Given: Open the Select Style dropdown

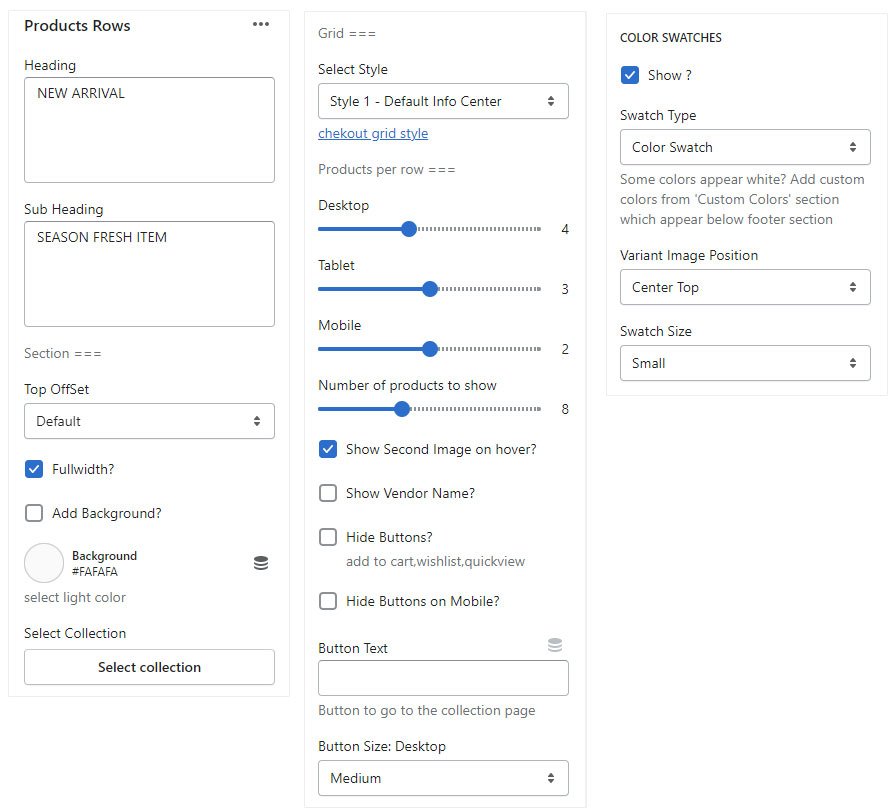Looking at the screenshot, I should point(443,101).
